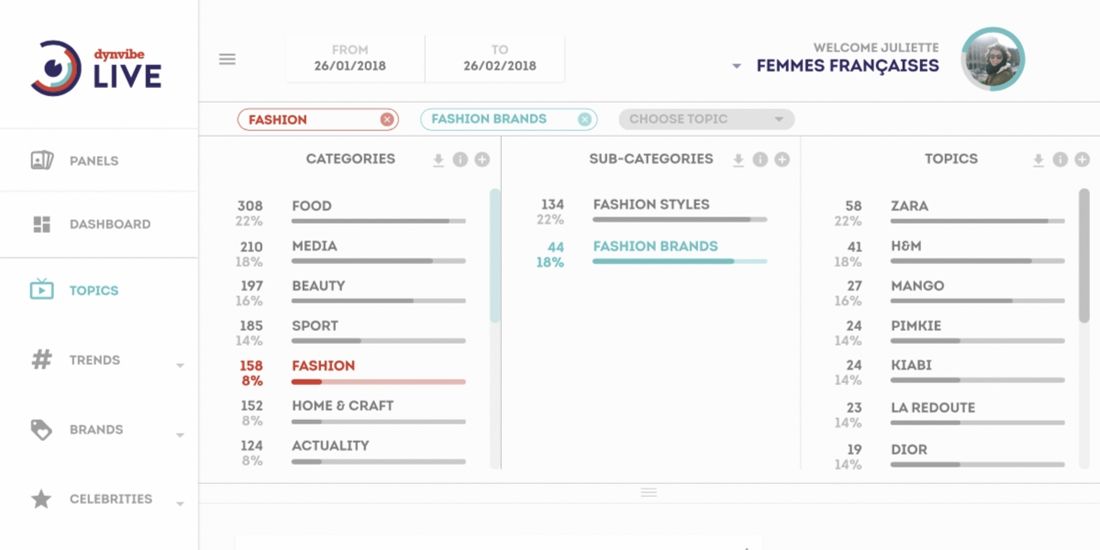Remove the FASHION BRANDS filter tag
1100x550 pixels.
tap(584, 120)
